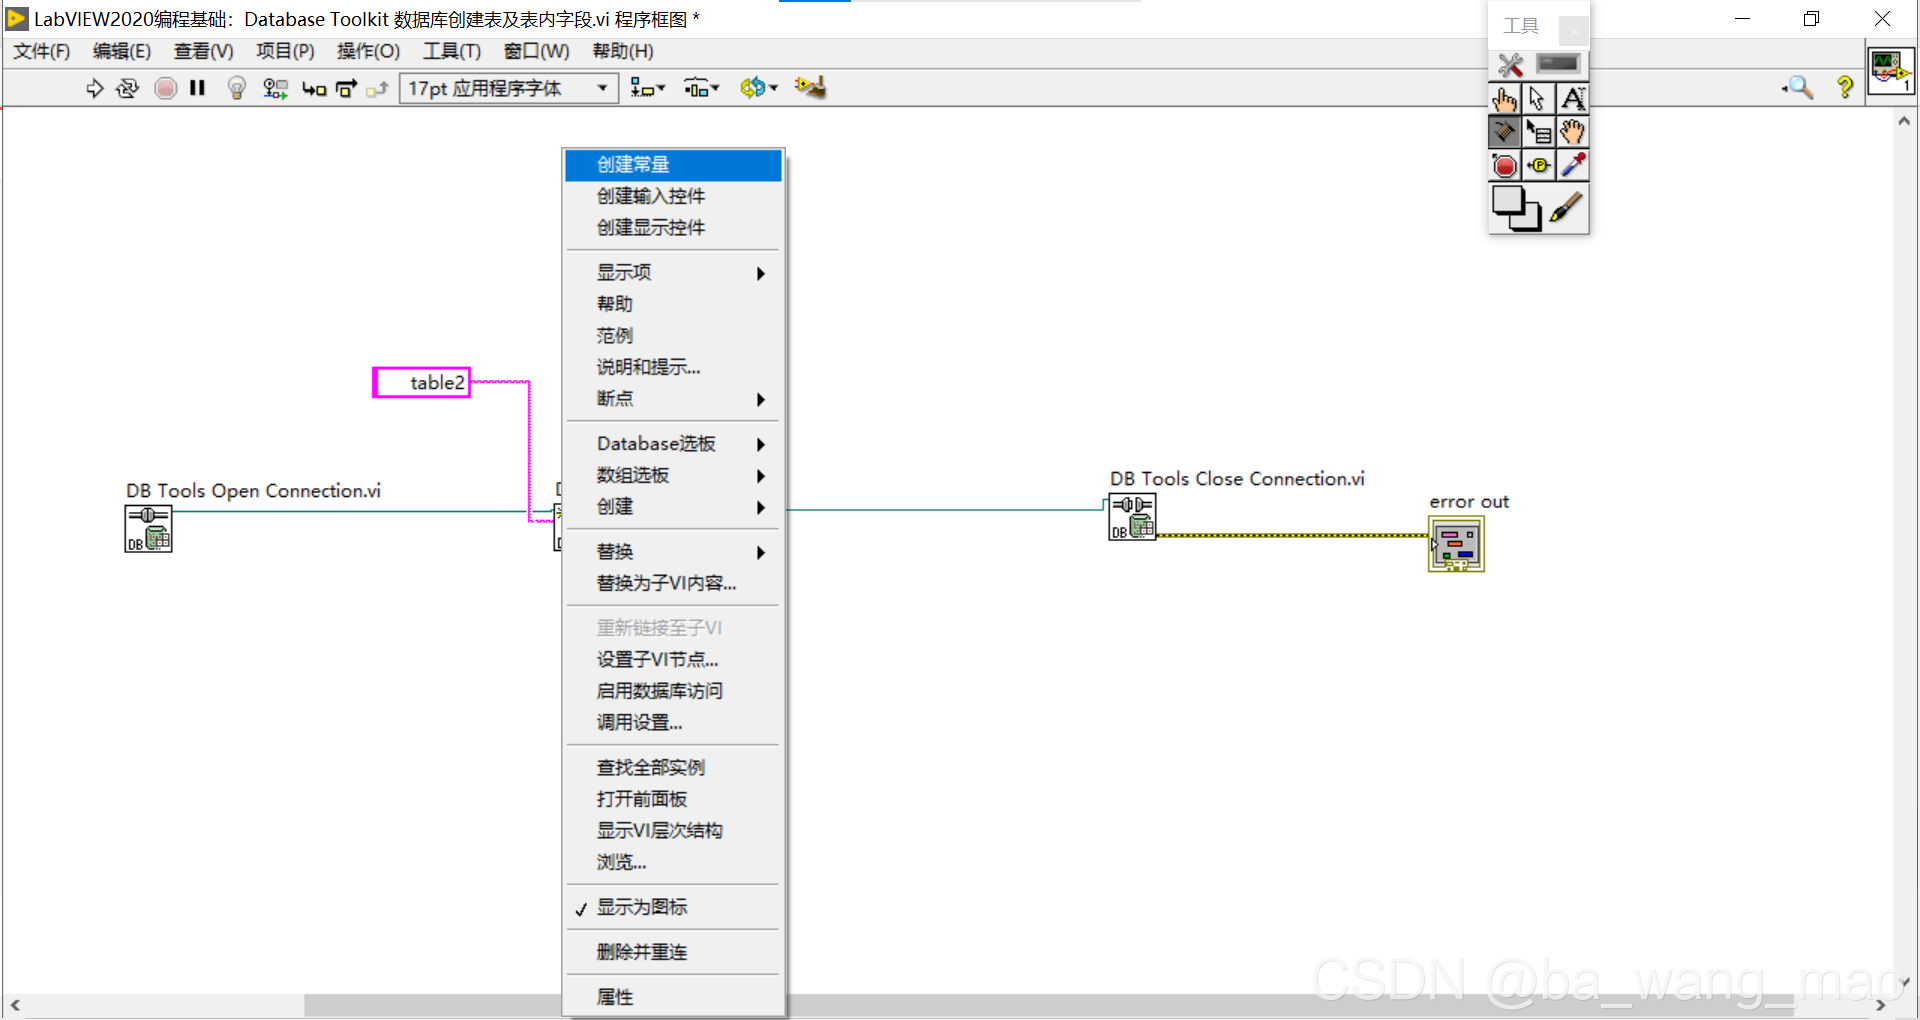Pick the Probe tool from Tools palette
The width and height of the screenshot is (1920, 1020).
(x=1538, y=165)
